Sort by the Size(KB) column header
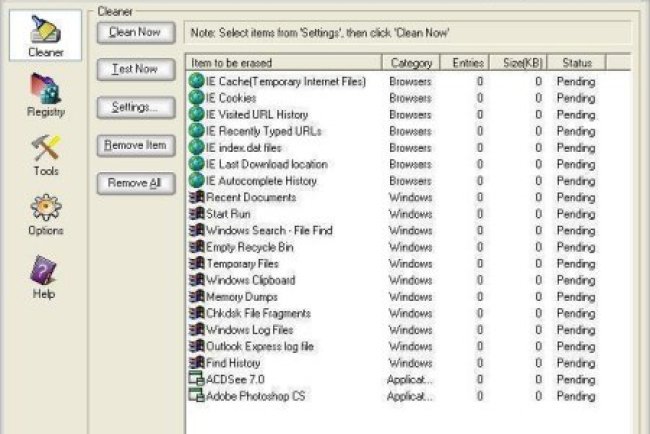 pyautogui.click(x=519, y=63)
